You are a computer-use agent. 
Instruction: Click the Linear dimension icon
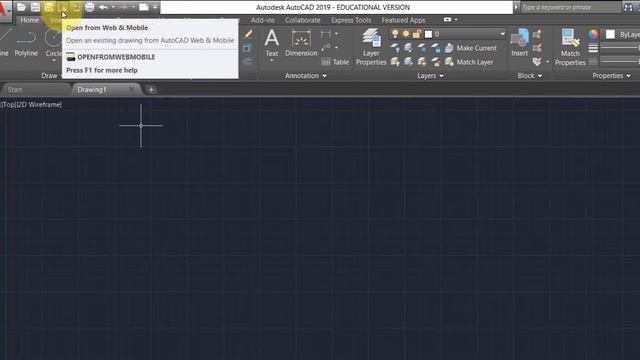[326, 34]
